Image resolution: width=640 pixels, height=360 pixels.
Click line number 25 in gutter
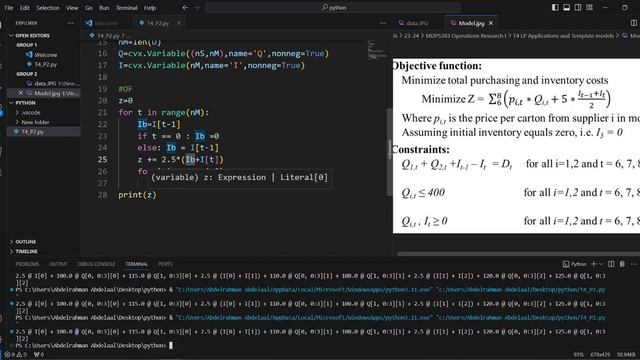[102, 160]
